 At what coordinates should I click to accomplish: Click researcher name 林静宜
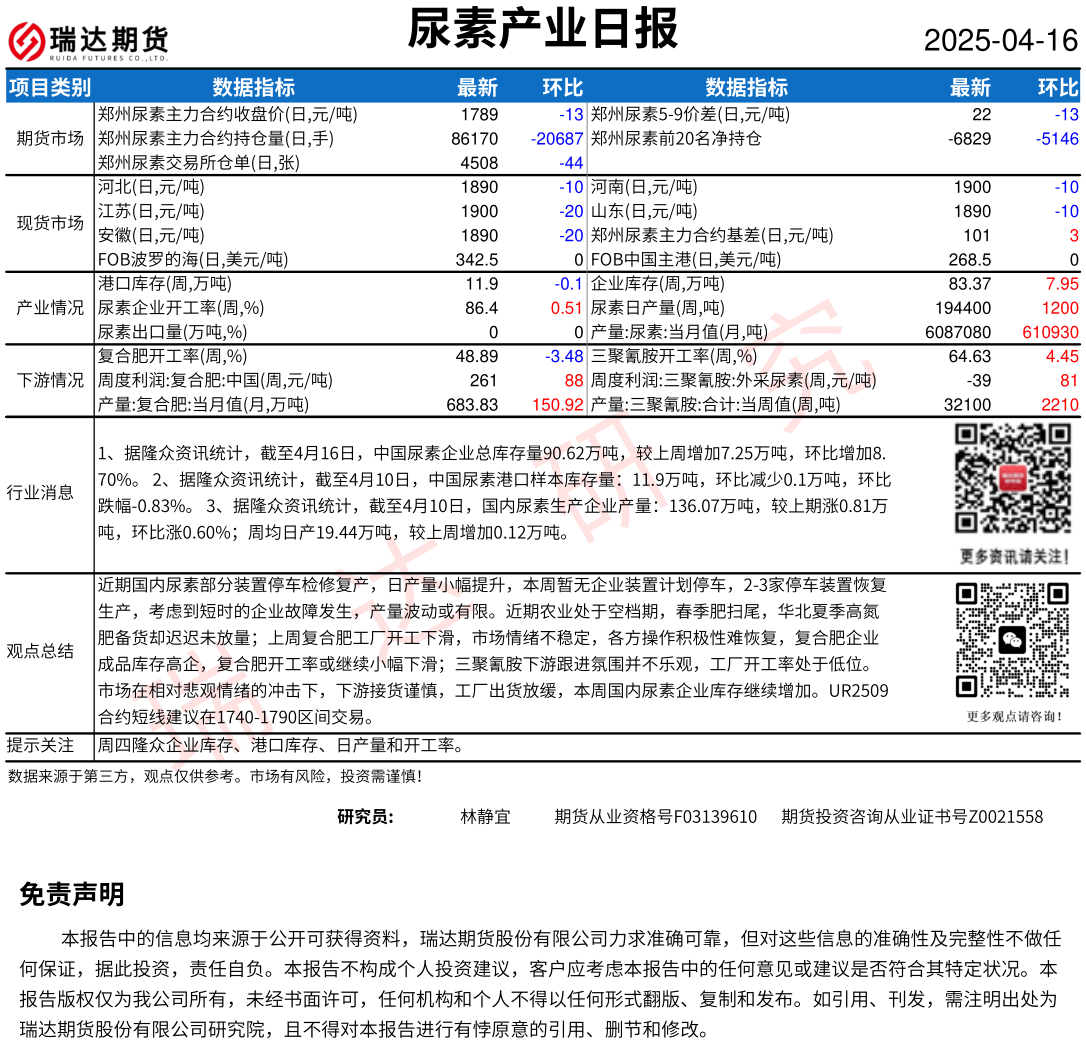click(x=485, y=817)
